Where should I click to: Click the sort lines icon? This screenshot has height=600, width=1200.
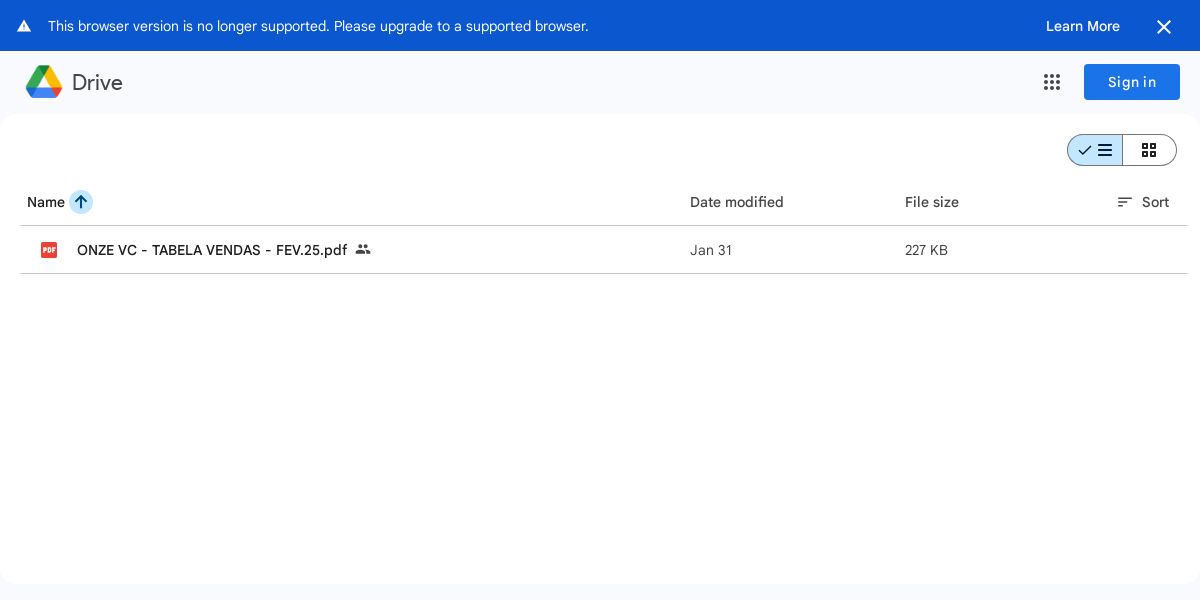1125,202
